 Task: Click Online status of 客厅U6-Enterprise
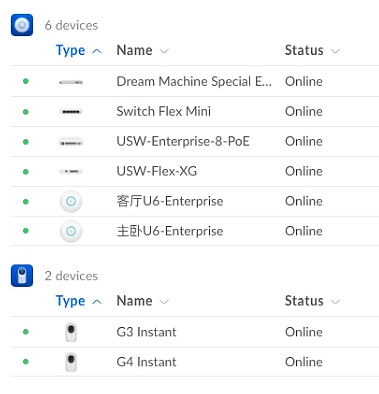click(x=304, y=201)
